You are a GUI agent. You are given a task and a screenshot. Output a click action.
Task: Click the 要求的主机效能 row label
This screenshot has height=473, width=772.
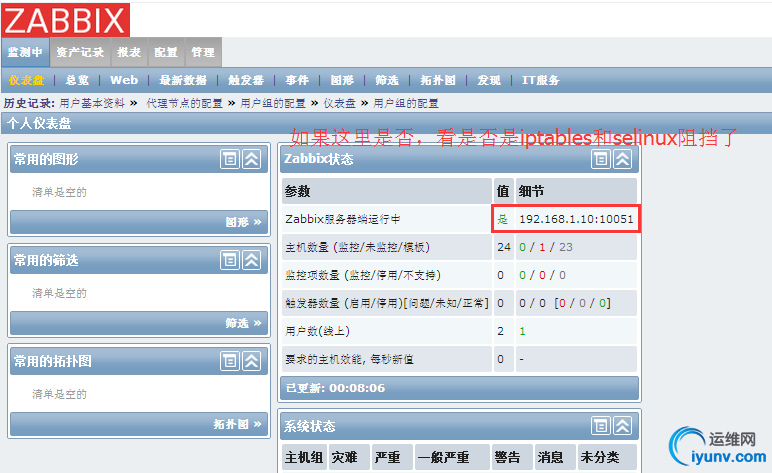350,359
